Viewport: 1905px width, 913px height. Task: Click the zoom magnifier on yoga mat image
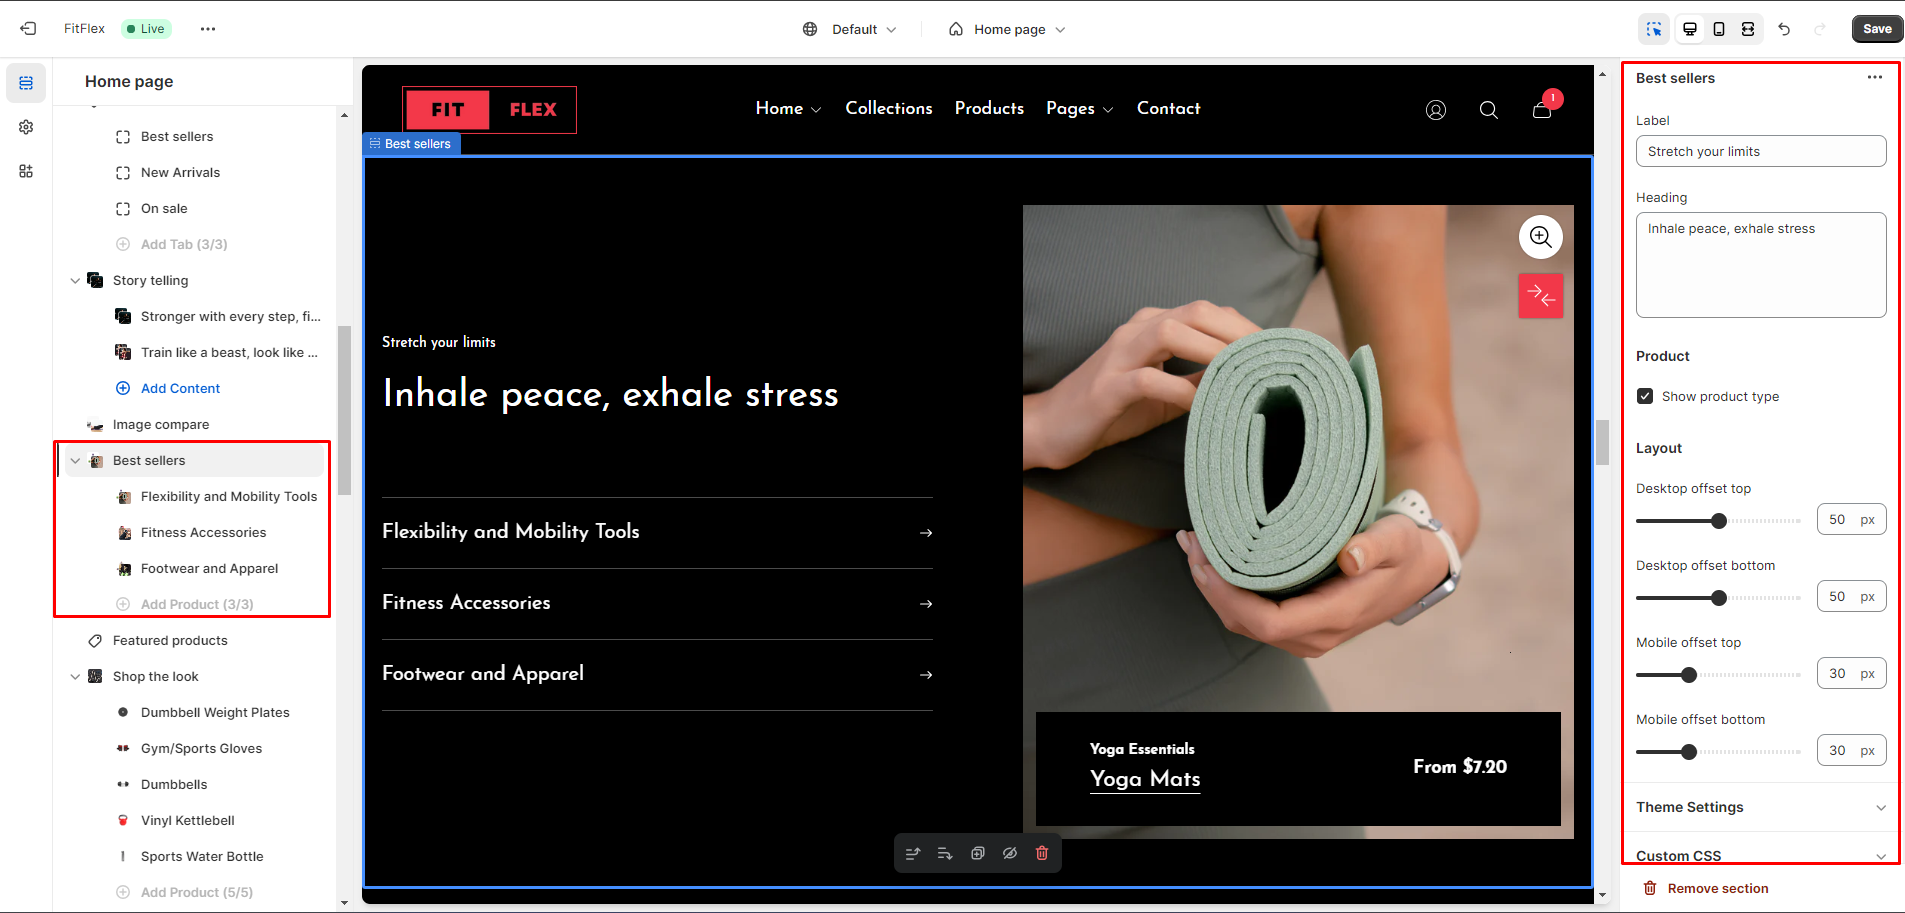[1540, 237]
